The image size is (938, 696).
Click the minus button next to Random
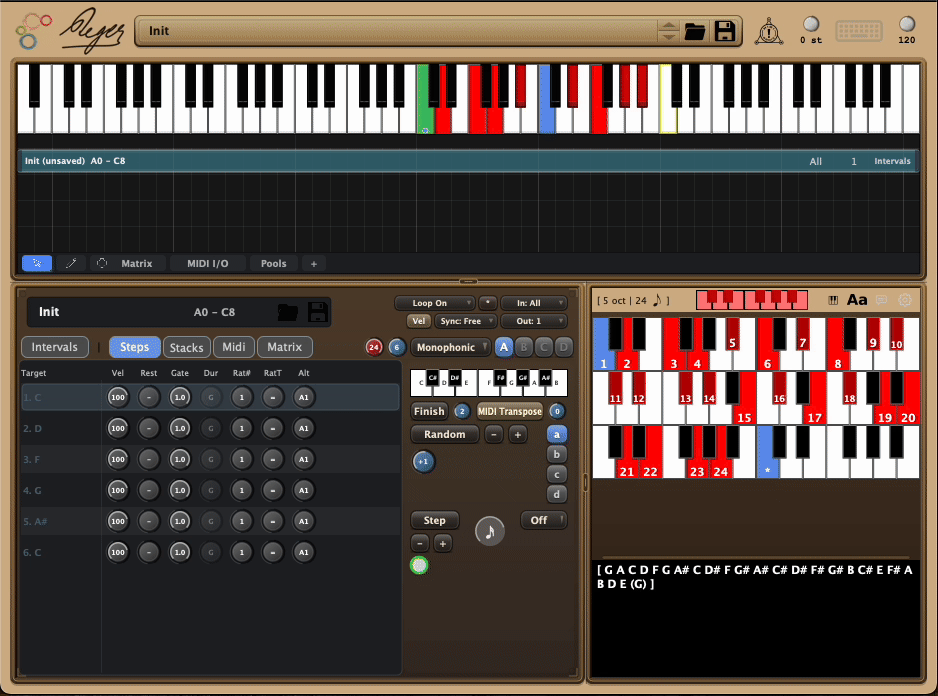pos(494,434)
